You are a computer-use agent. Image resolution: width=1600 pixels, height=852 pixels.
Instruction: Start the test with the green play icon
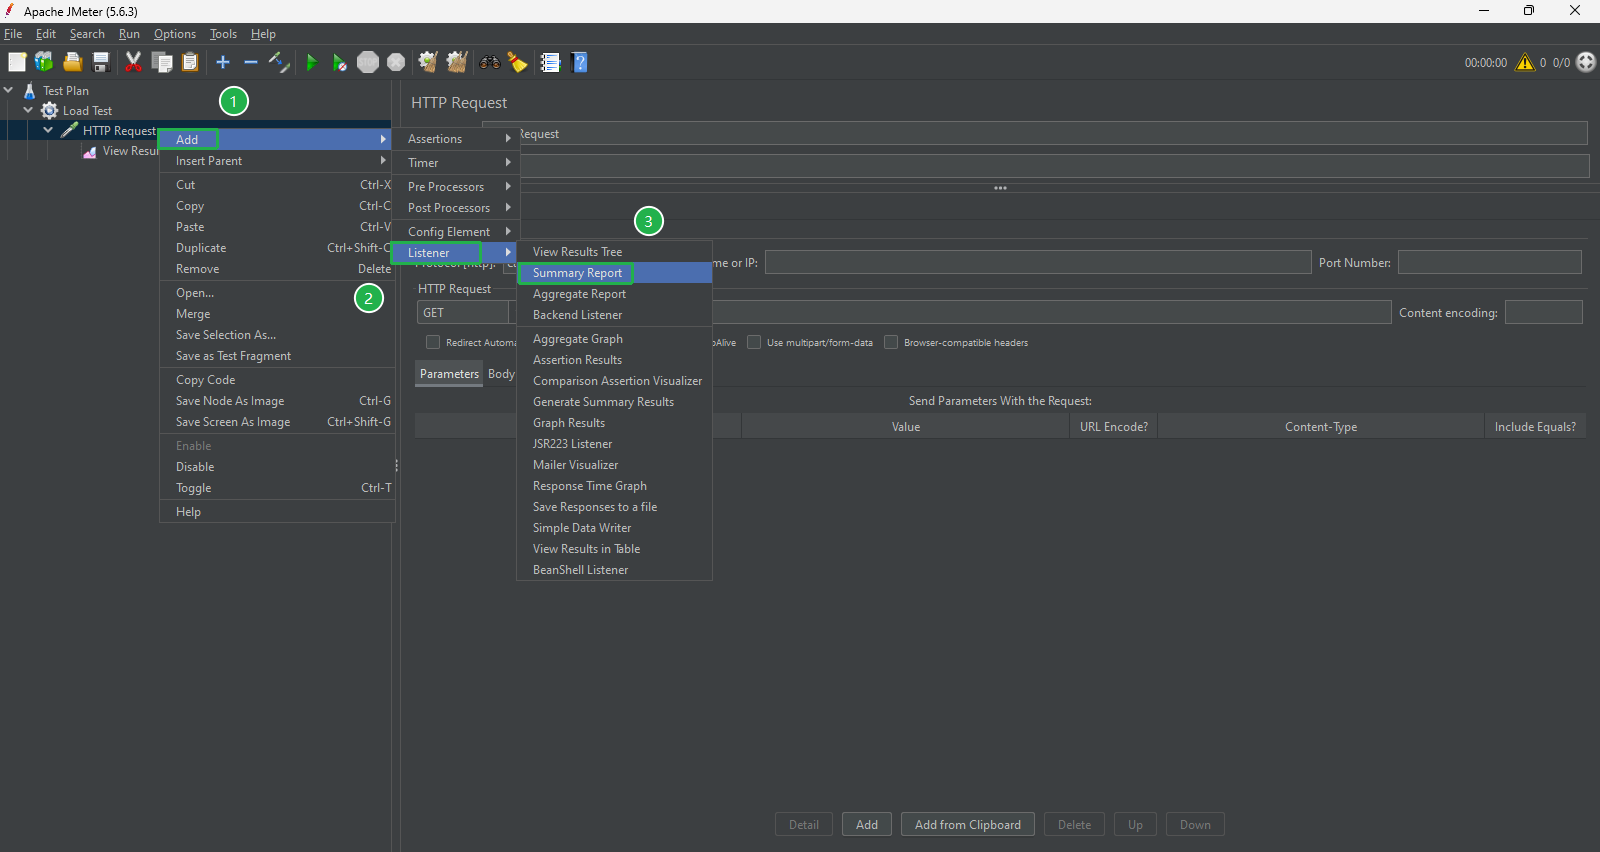pyautogui.click(x=312, y=62)
